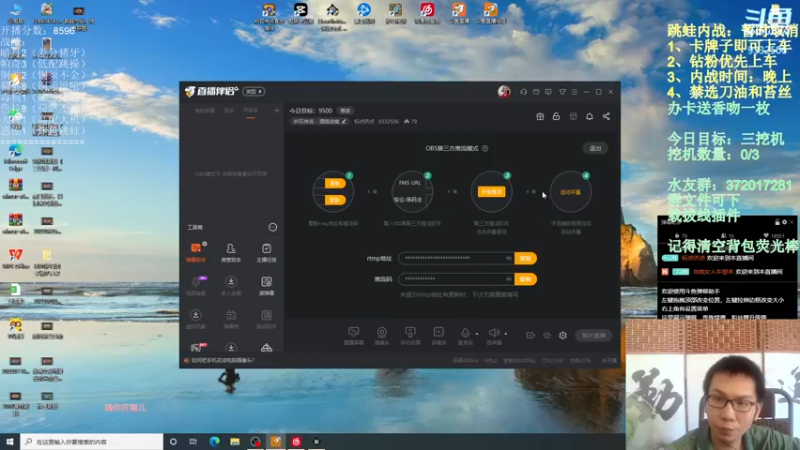The image size is (800, 450).
Task: Open the message bubble icon in title bar
Action: click(x=548, y=92)
